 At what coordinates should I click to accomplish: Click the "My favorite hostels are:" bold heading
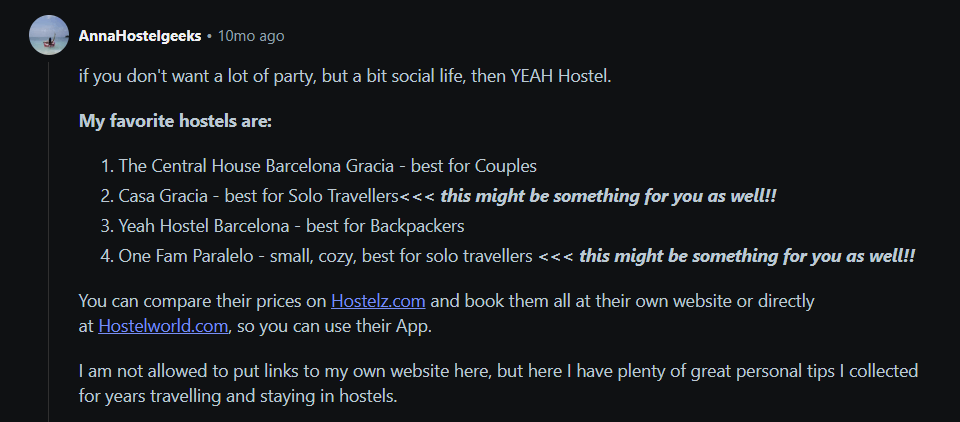pos(175,121)
